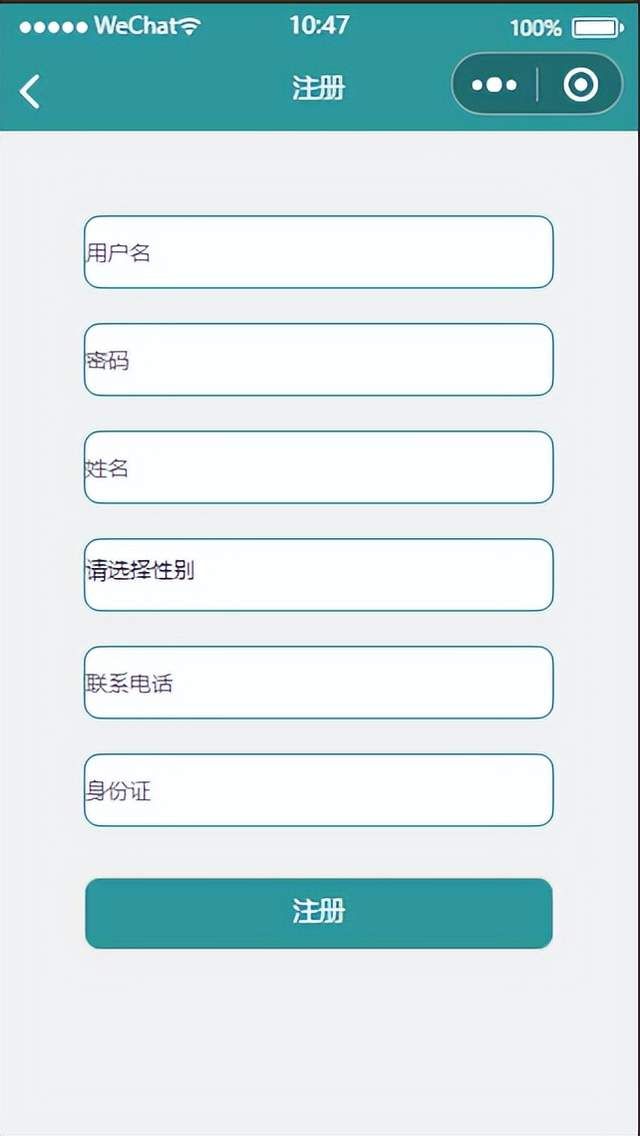
Task: Tap the 10:47 clock display
Action: click(319, 25)
